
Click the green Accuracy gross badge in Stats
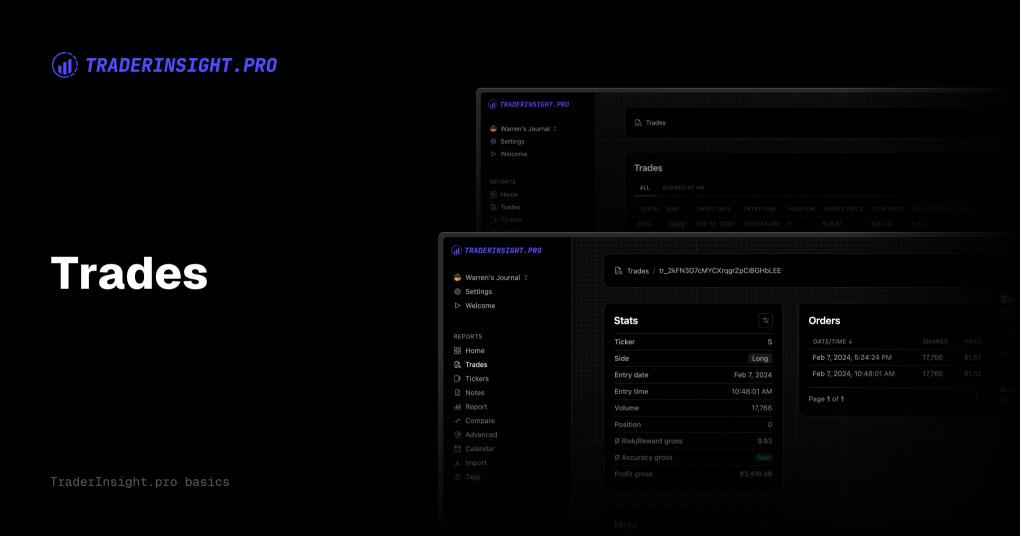point(763,458)
